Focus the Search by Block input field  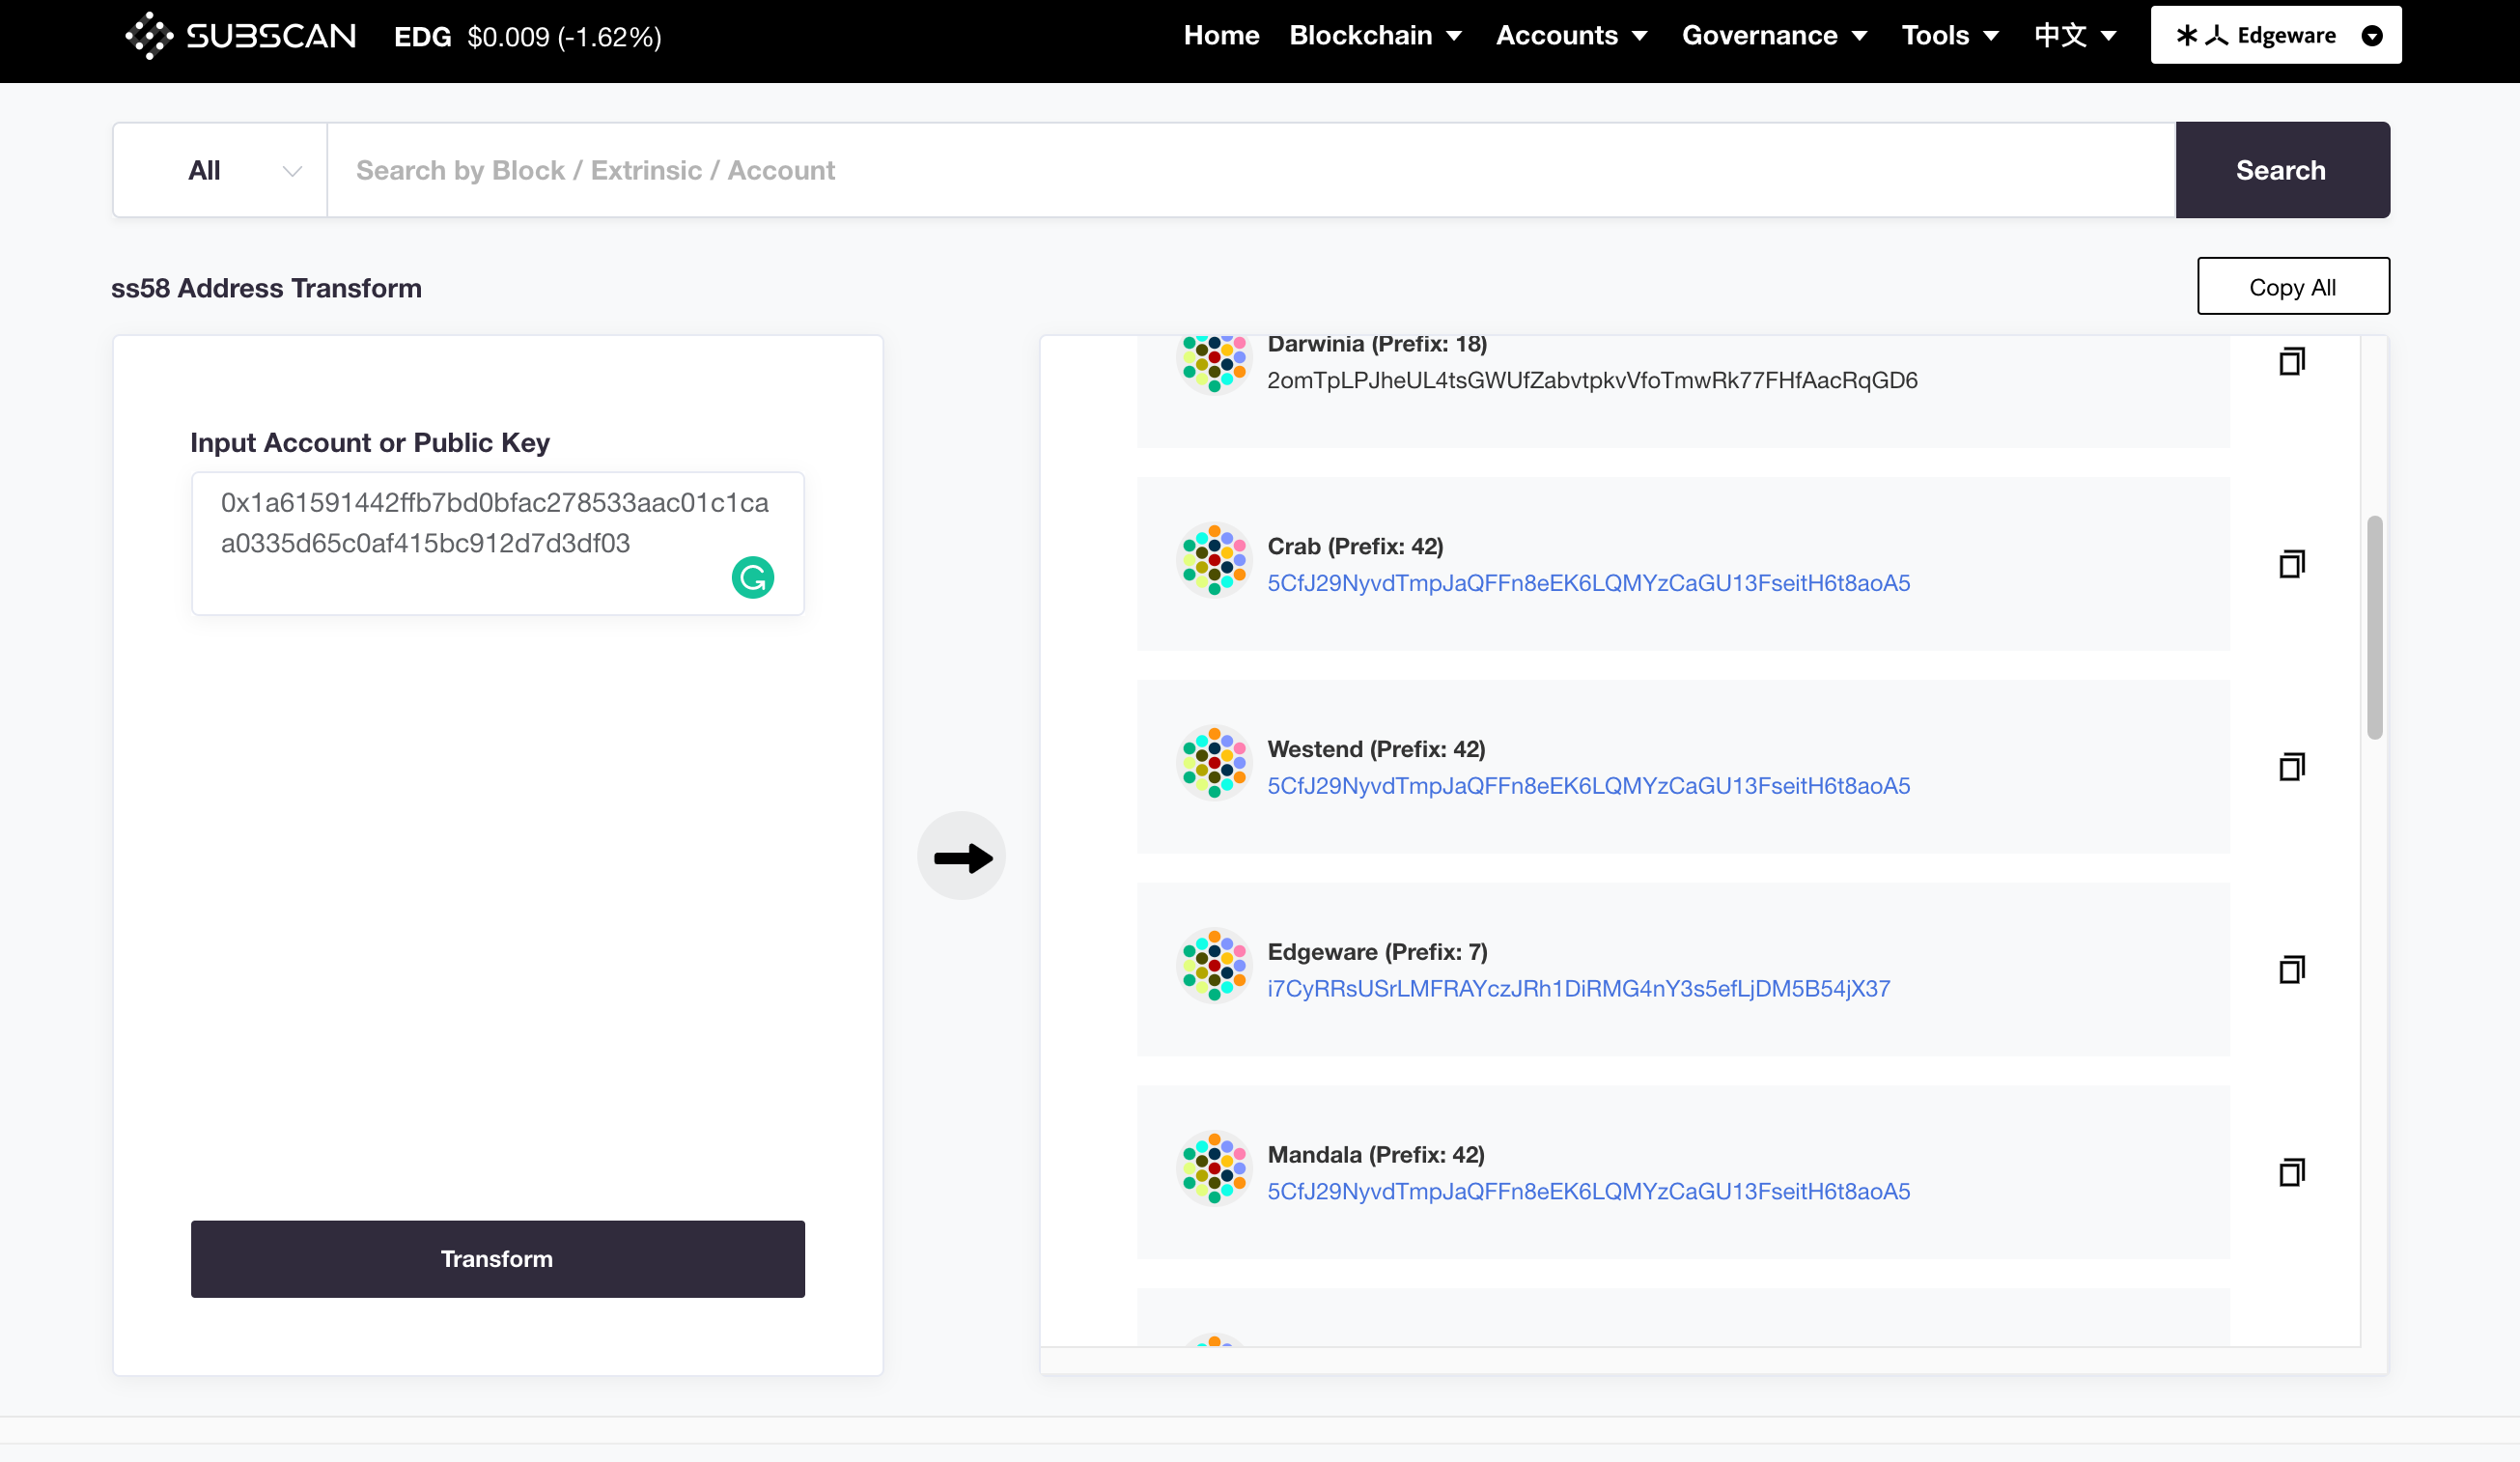tap(1250, 170)
